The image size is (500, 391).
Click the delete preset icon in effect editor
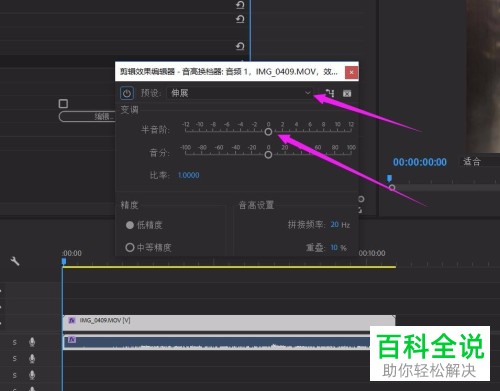pos(347,93)
